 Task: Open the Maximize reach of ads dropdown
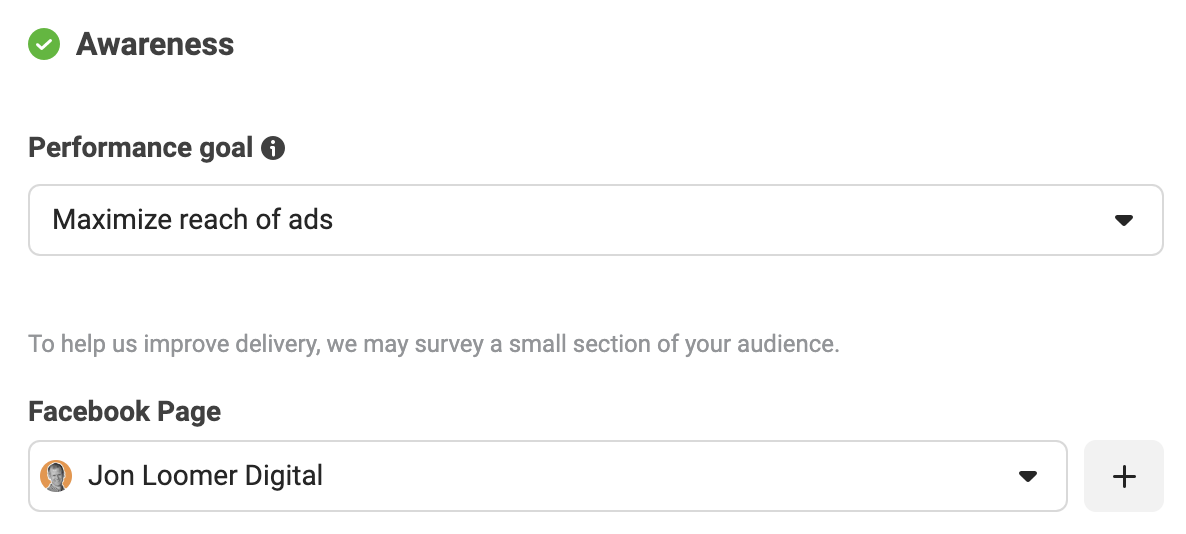click(595, 220)
